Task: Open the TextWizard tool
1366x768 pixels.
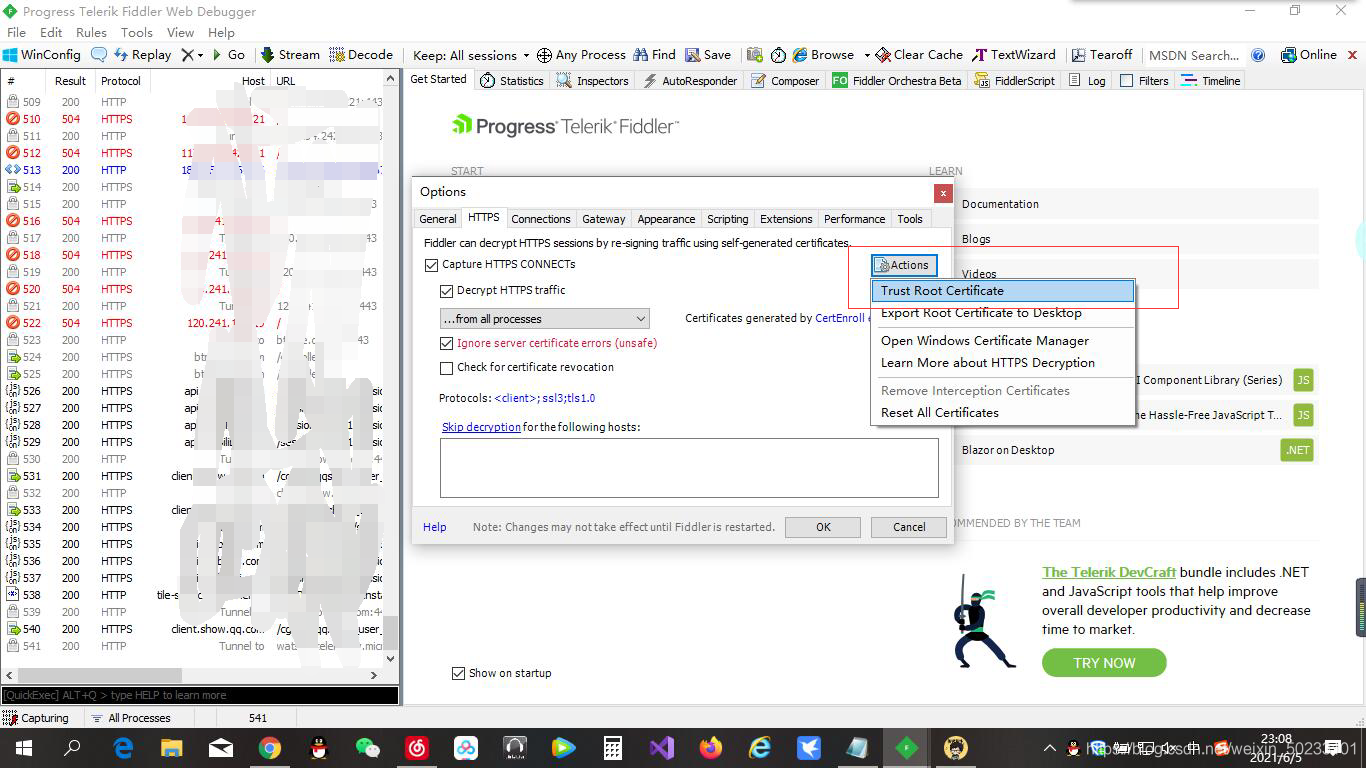Action: tap(1014, 55)
